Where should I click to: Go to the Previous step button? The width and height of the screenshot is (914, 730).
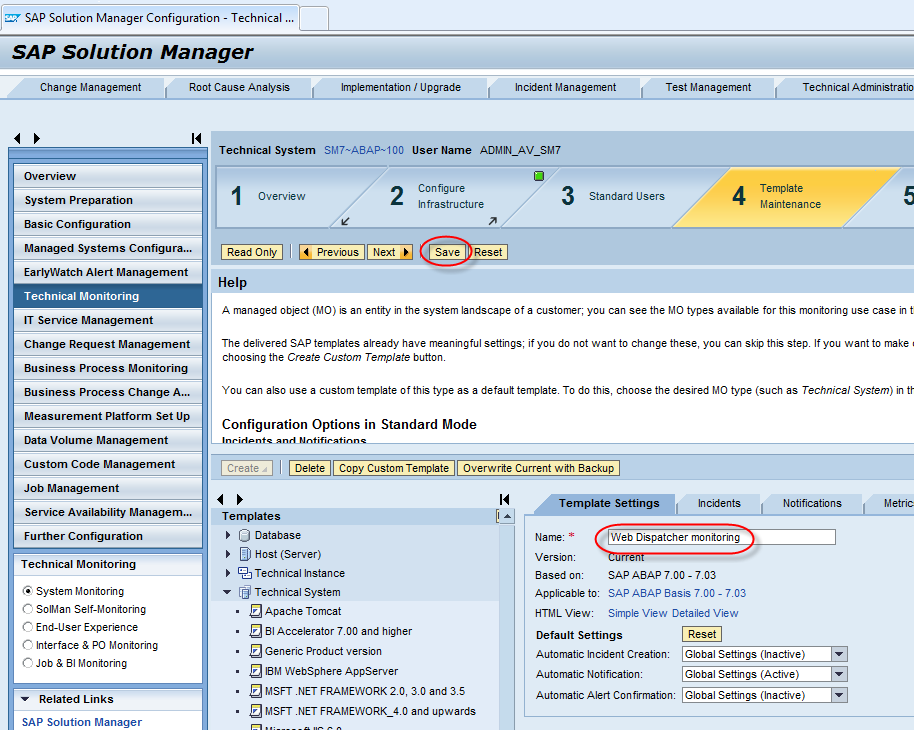coord(332,252)
